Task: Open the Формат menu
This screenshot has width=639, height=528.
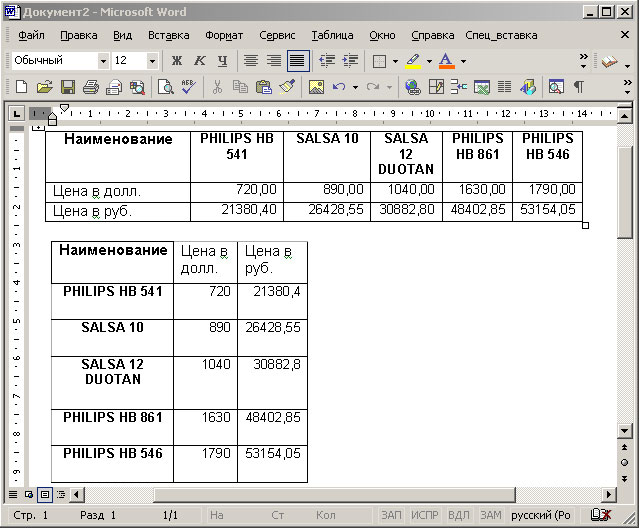Action: point(223,35)
